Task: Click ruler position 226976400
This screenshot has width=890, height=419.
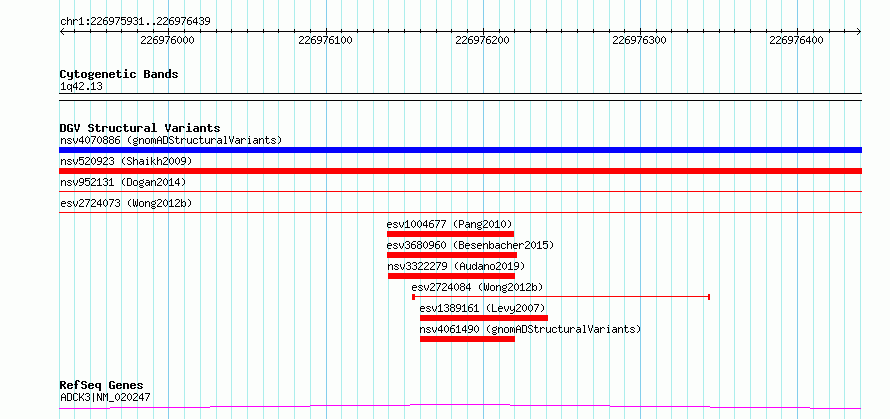Action: pos(796,40)
